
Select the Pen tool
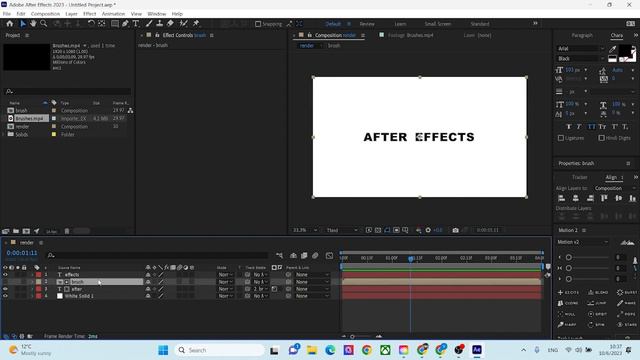coord(125,24)
